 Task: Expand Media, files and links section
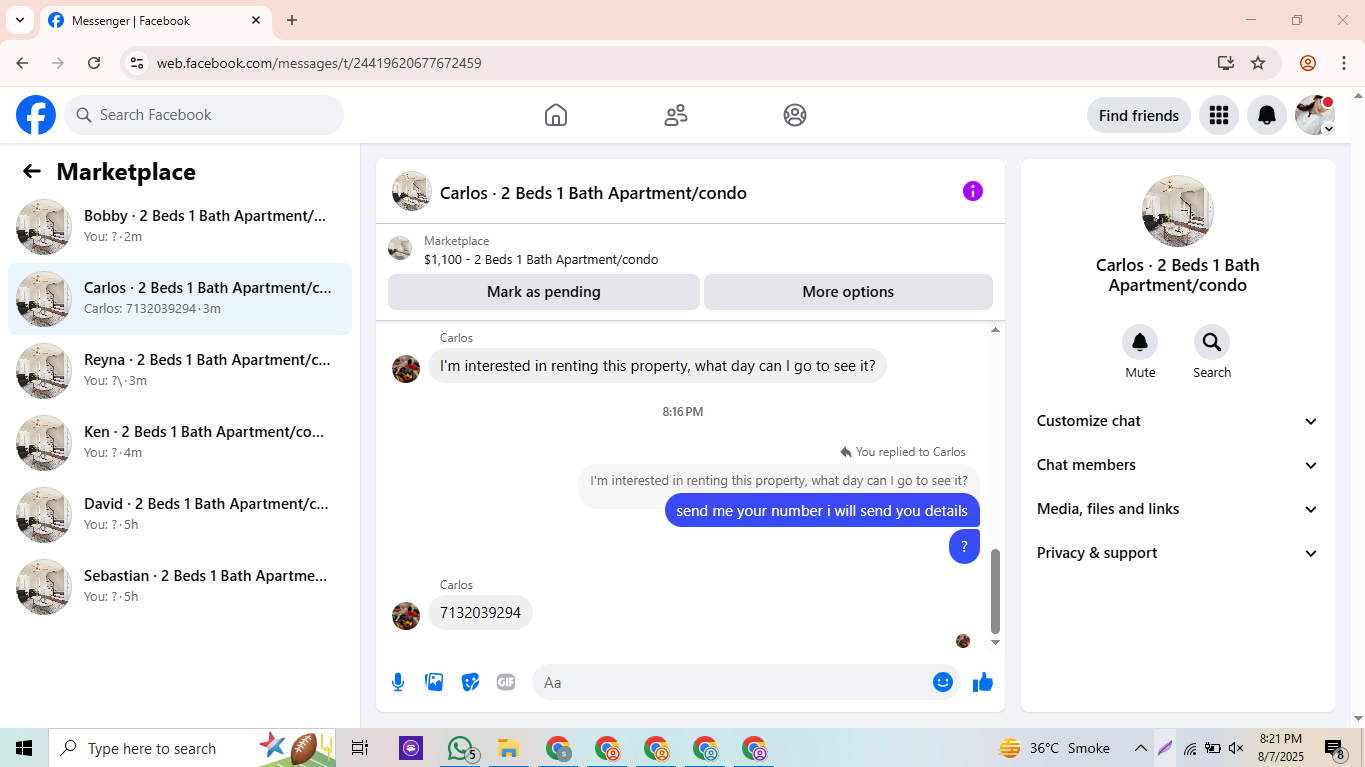pyautogui.click(x=1178, y=509)
